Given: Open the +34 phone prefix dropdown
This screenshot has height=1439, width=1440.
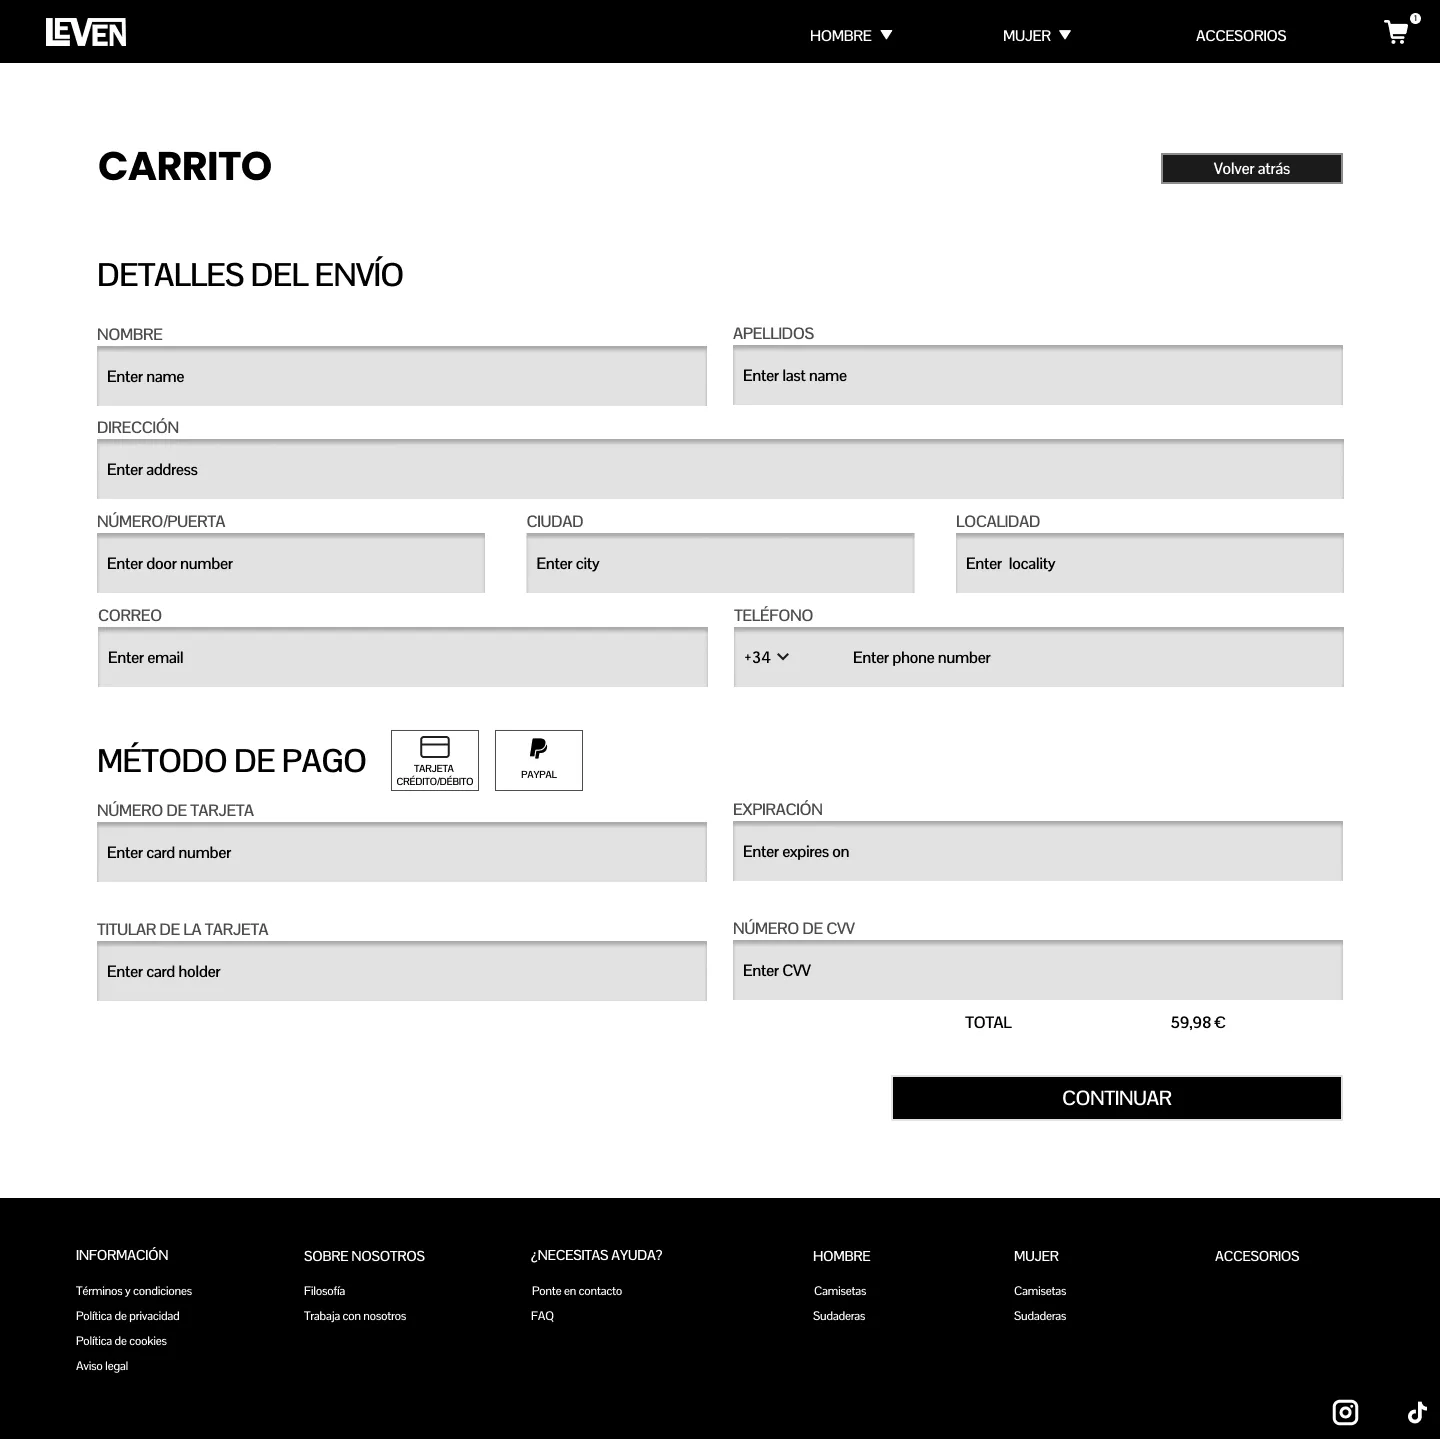Looking at the screenshot, I should (767, 657).
